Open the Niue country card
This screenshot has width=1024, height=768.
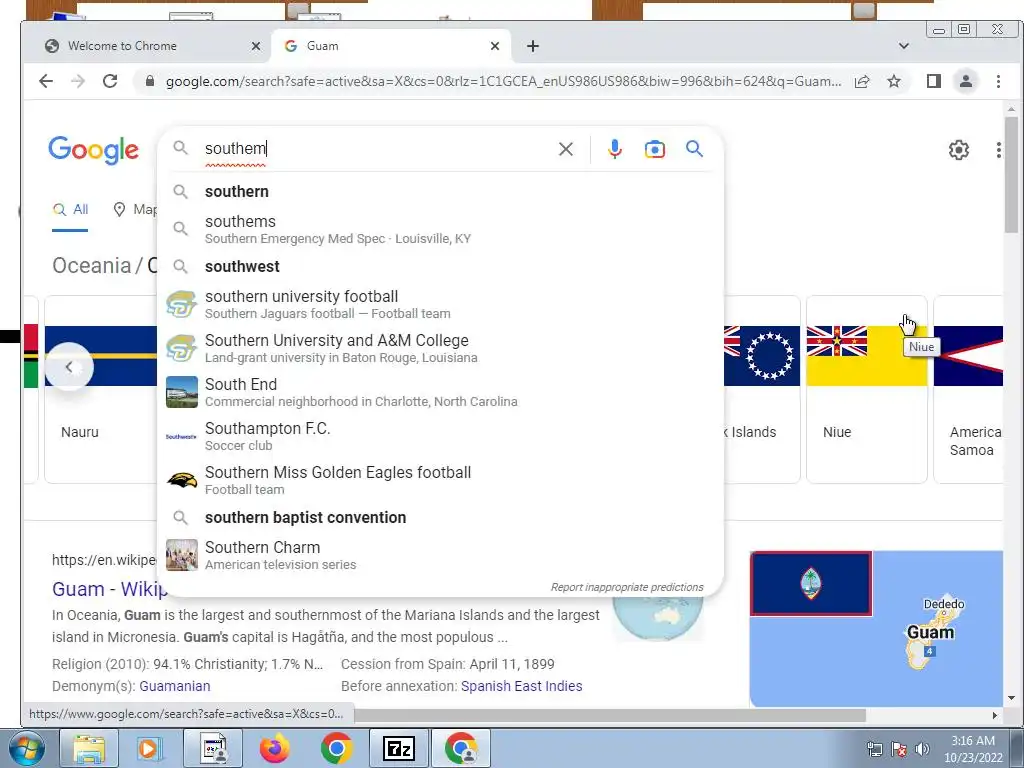867,389
